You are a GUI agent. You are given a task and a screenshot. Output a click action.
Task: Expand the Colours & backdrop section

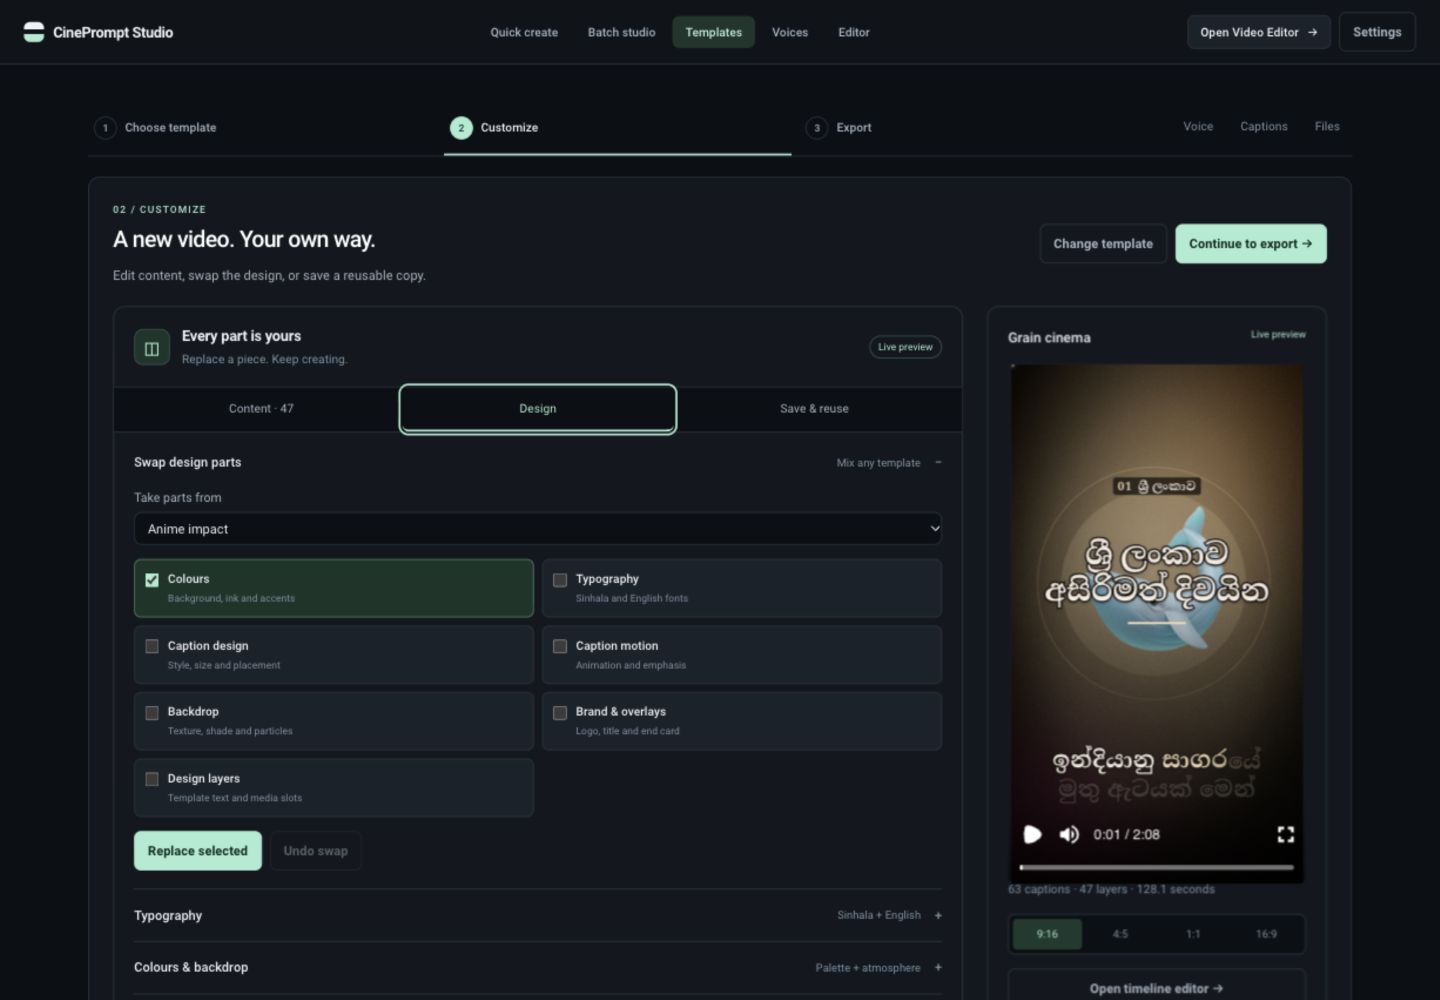(538, 968)
